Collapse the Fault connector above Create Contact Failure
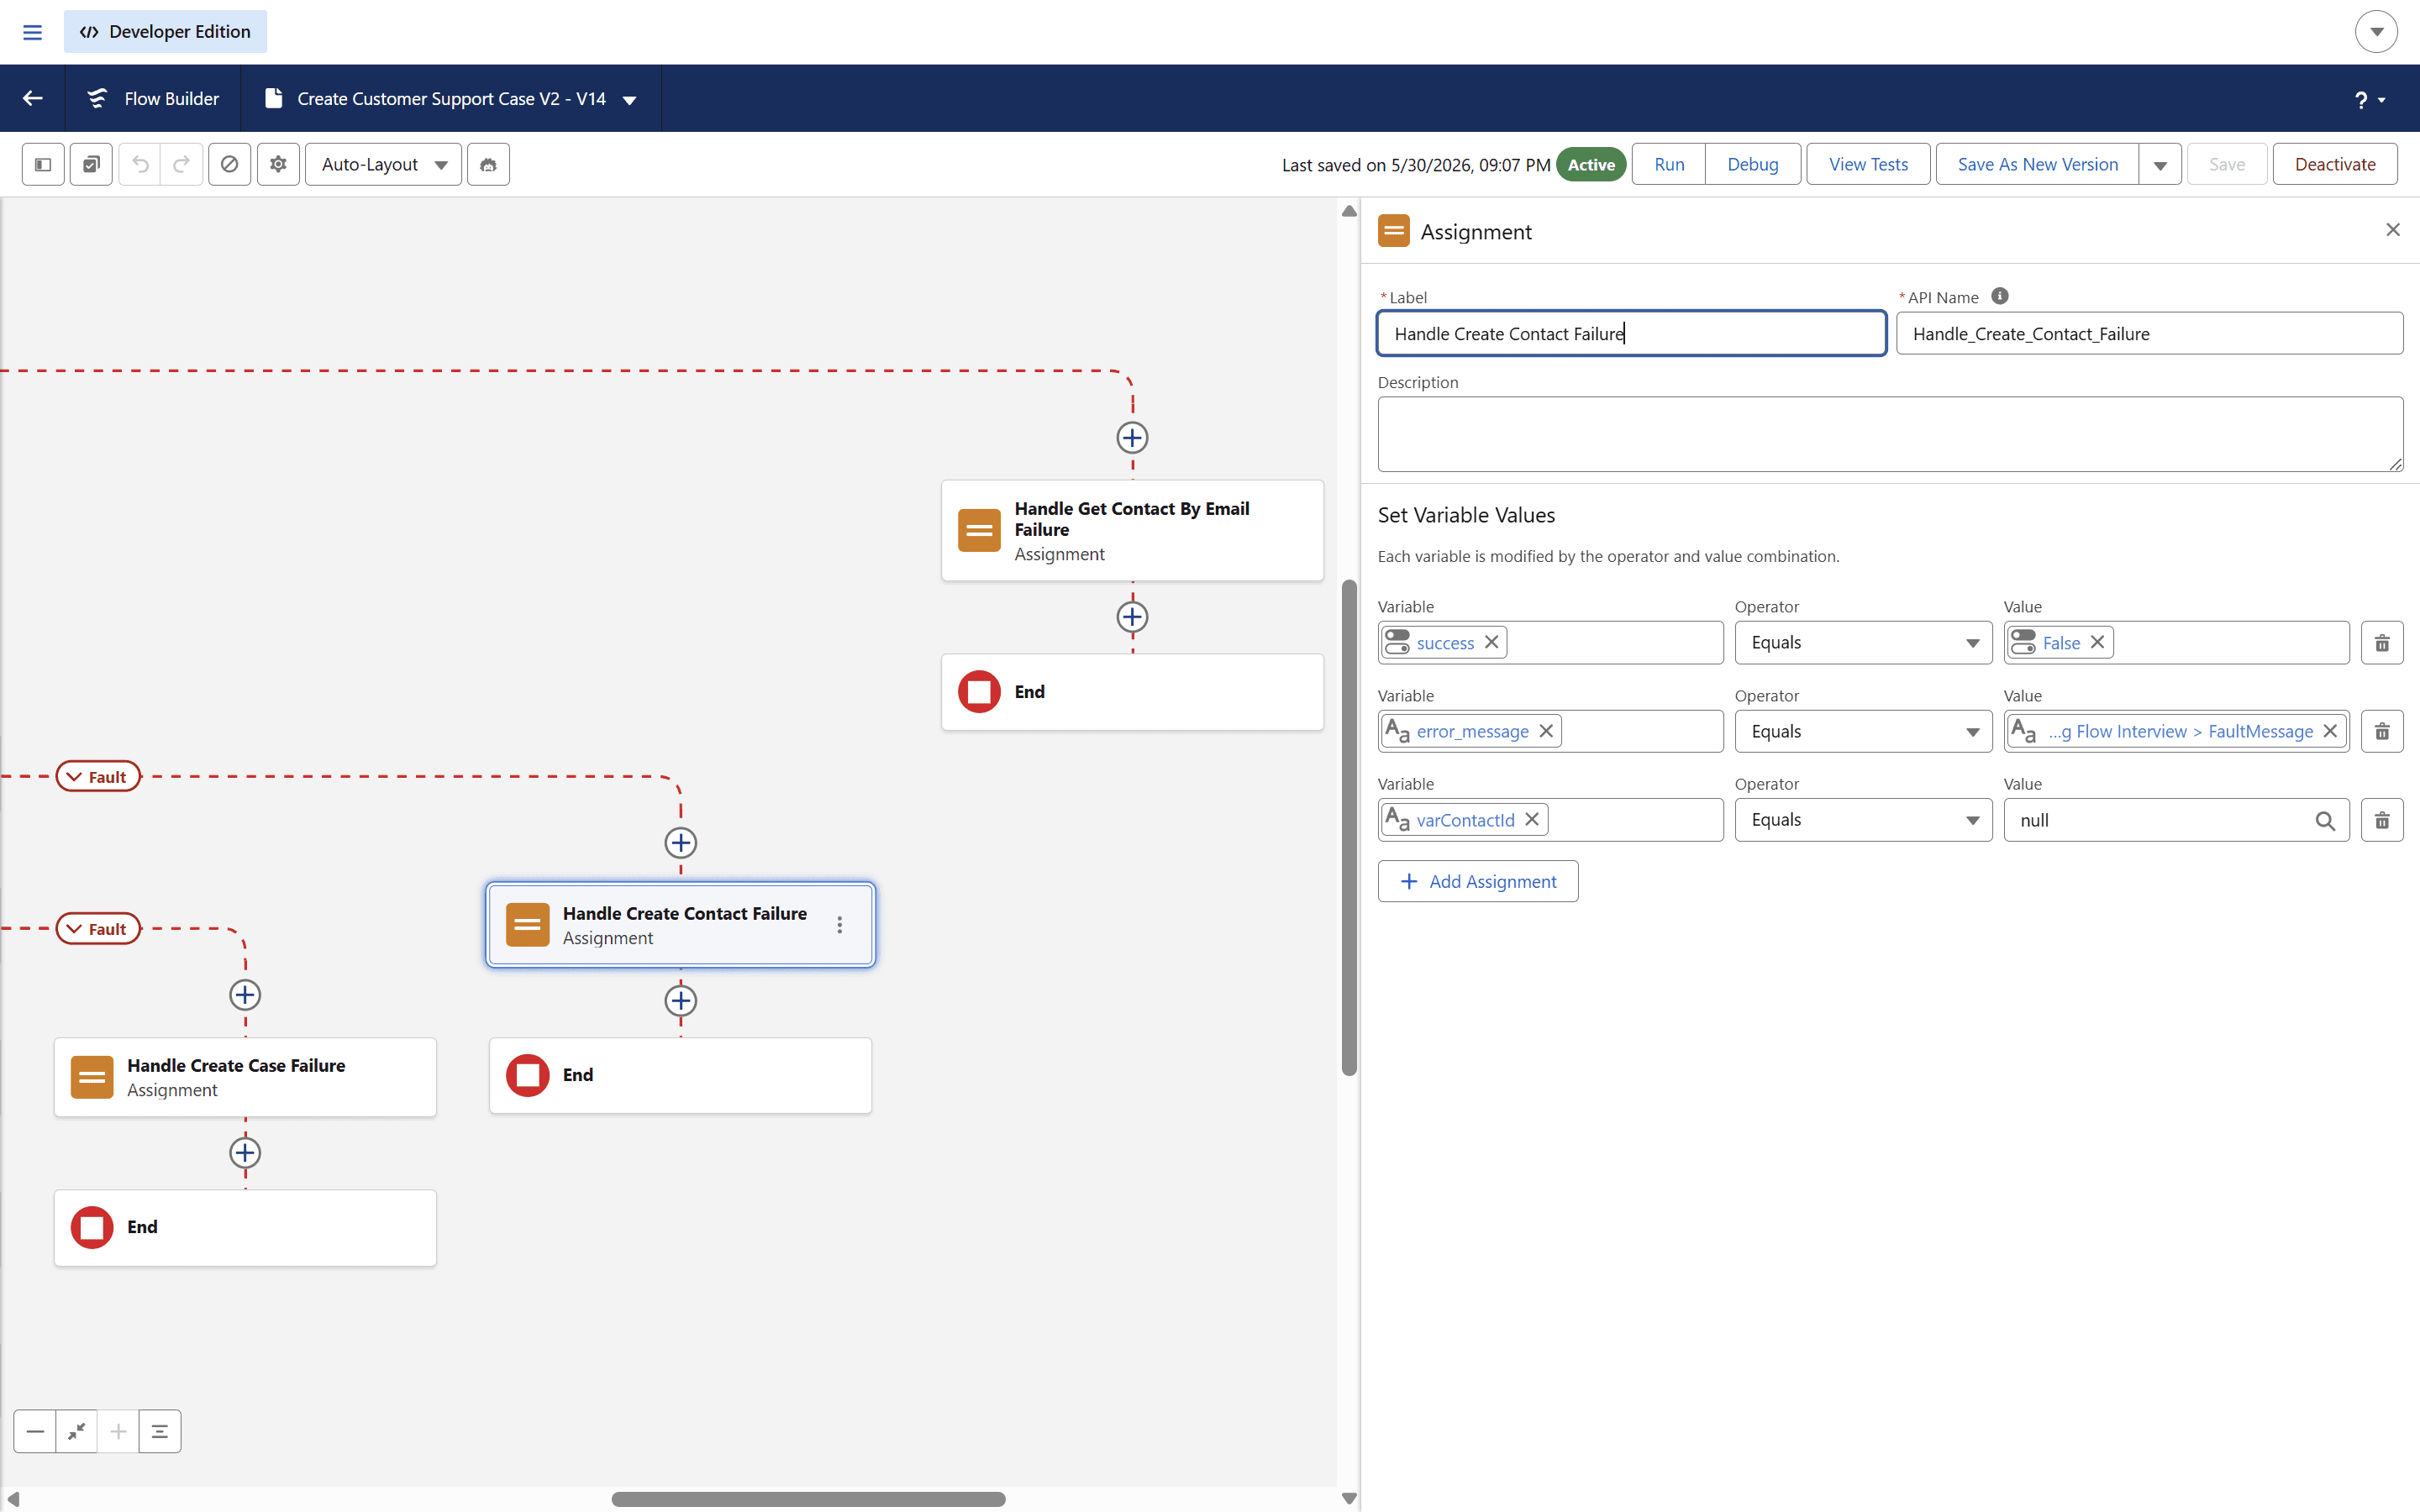This screenshot has height=1512, width=2420. point(98,776)
